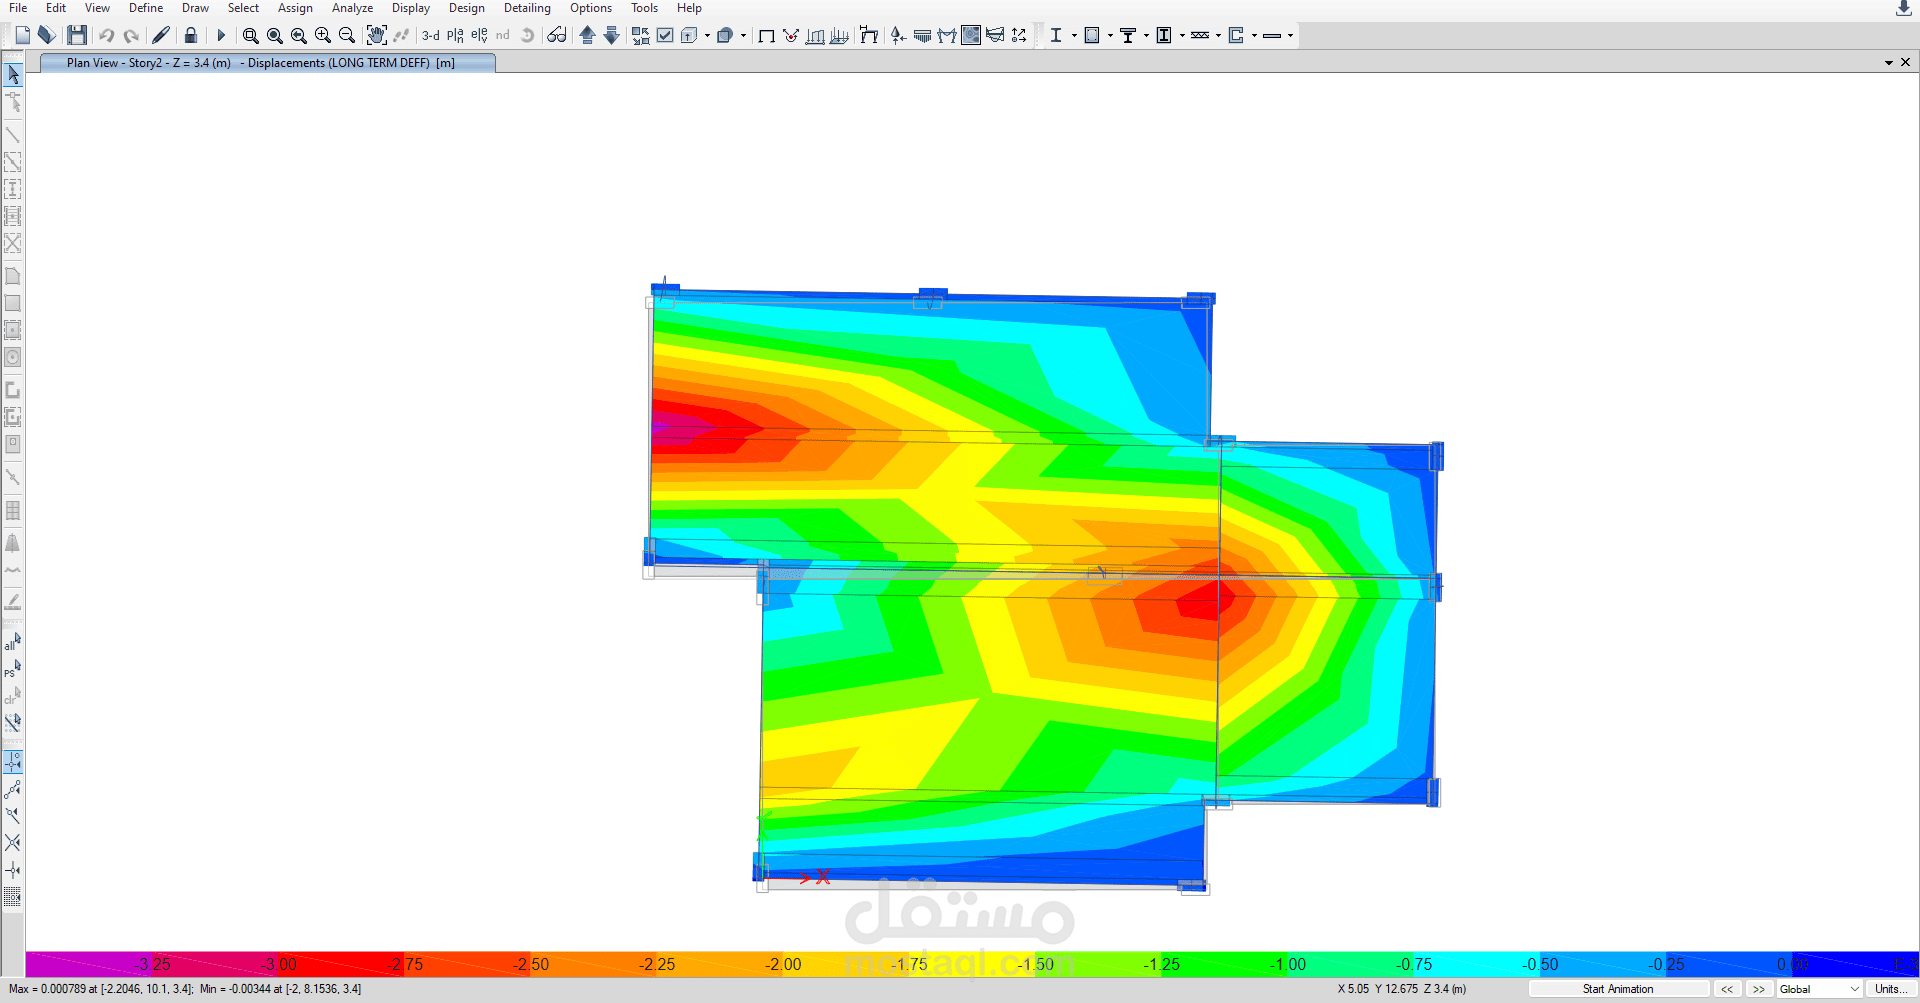Toggle the checkmark set-display icon in toolbar
The image size is (1920, 1003).
tap(665, 35)
